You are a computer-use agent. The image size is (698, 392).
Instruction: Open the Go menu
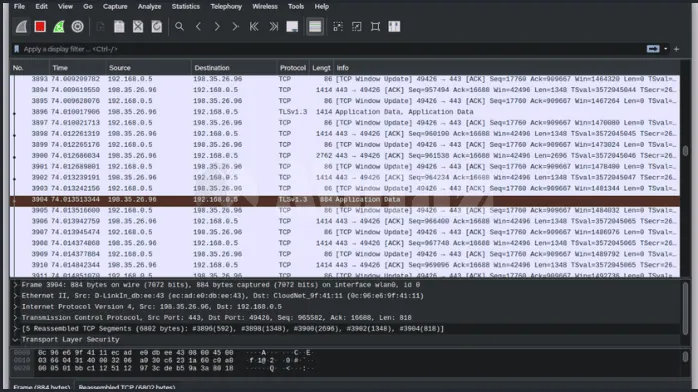pos(88,6)
